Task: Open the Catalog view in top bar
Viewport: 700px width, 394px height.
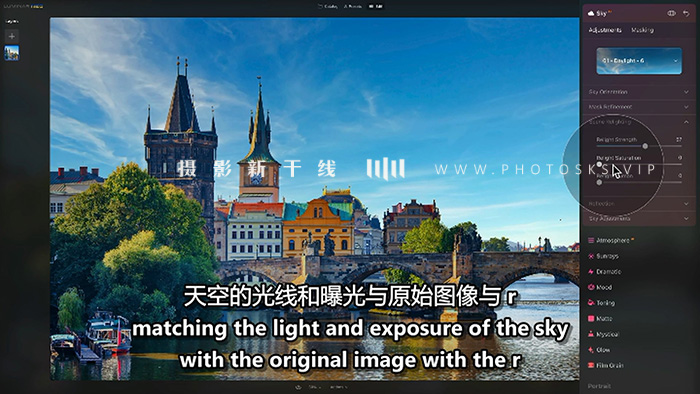Action: click(x=328, y=7)
